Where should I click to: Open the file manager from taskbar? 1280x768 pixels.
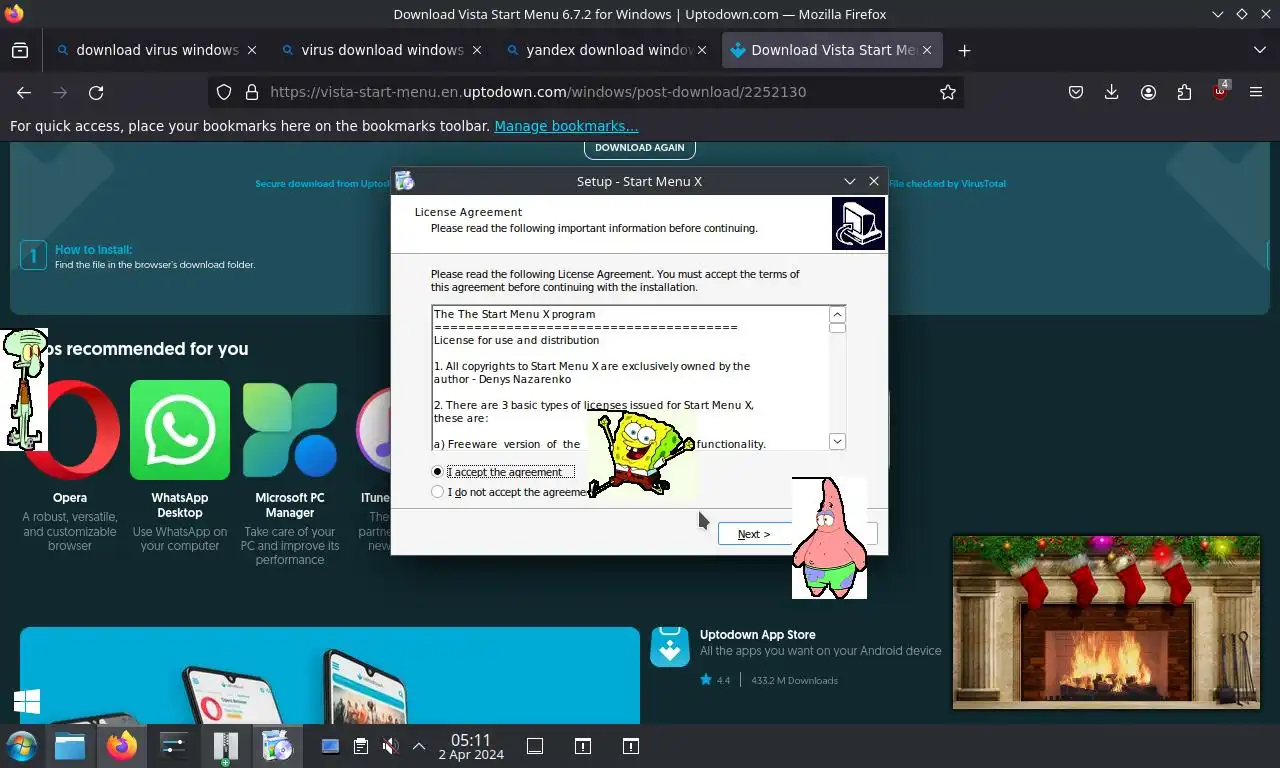pyautogui.click(x=70, y=746)
